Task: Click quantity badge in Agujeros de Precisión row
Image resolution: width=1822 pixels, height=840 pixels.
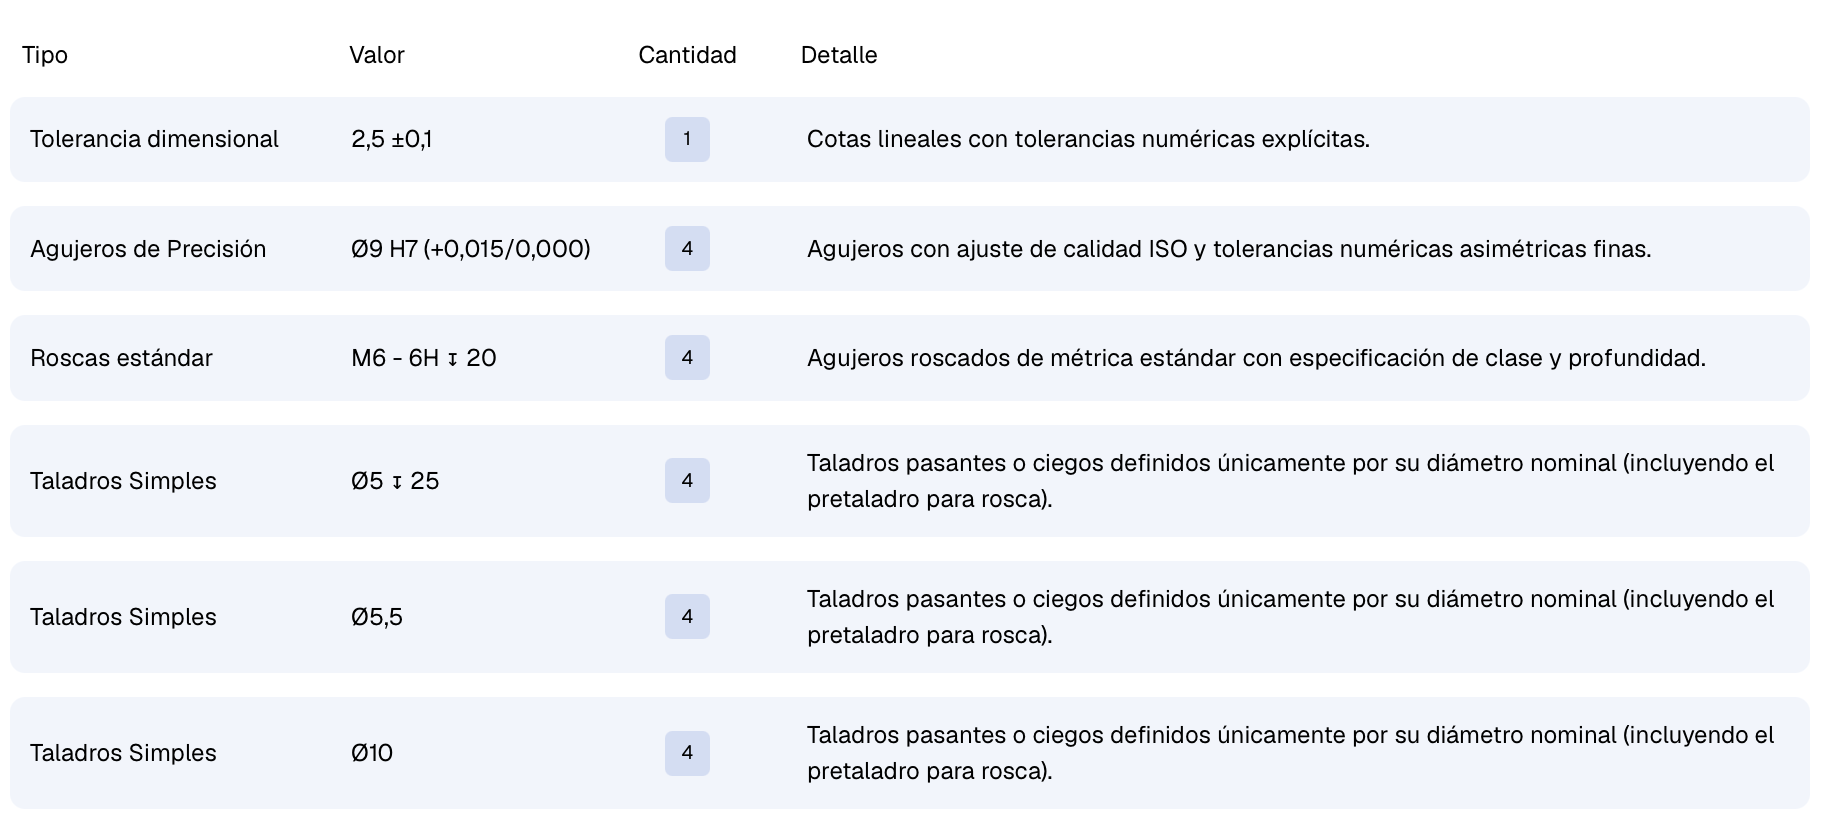Action: click(x=687, y=249)
